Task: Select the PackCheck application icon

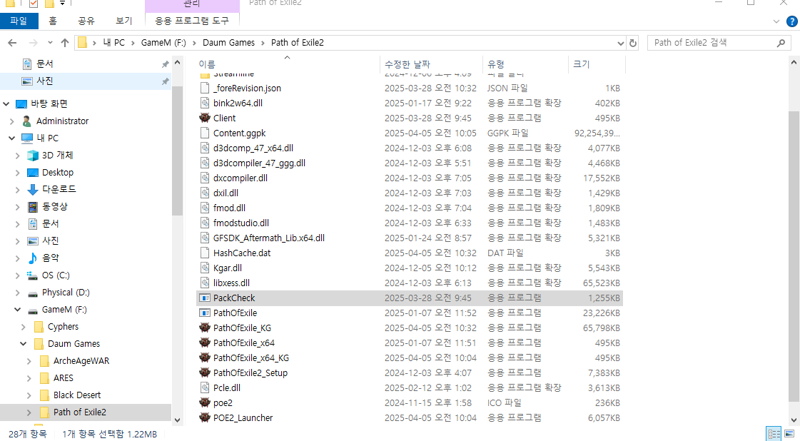Action: coord(205,298)
